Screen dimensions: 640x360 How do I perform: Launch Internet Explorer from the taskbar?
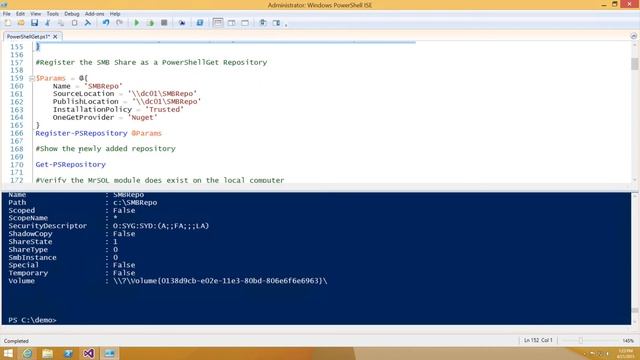tap(27, 353)
